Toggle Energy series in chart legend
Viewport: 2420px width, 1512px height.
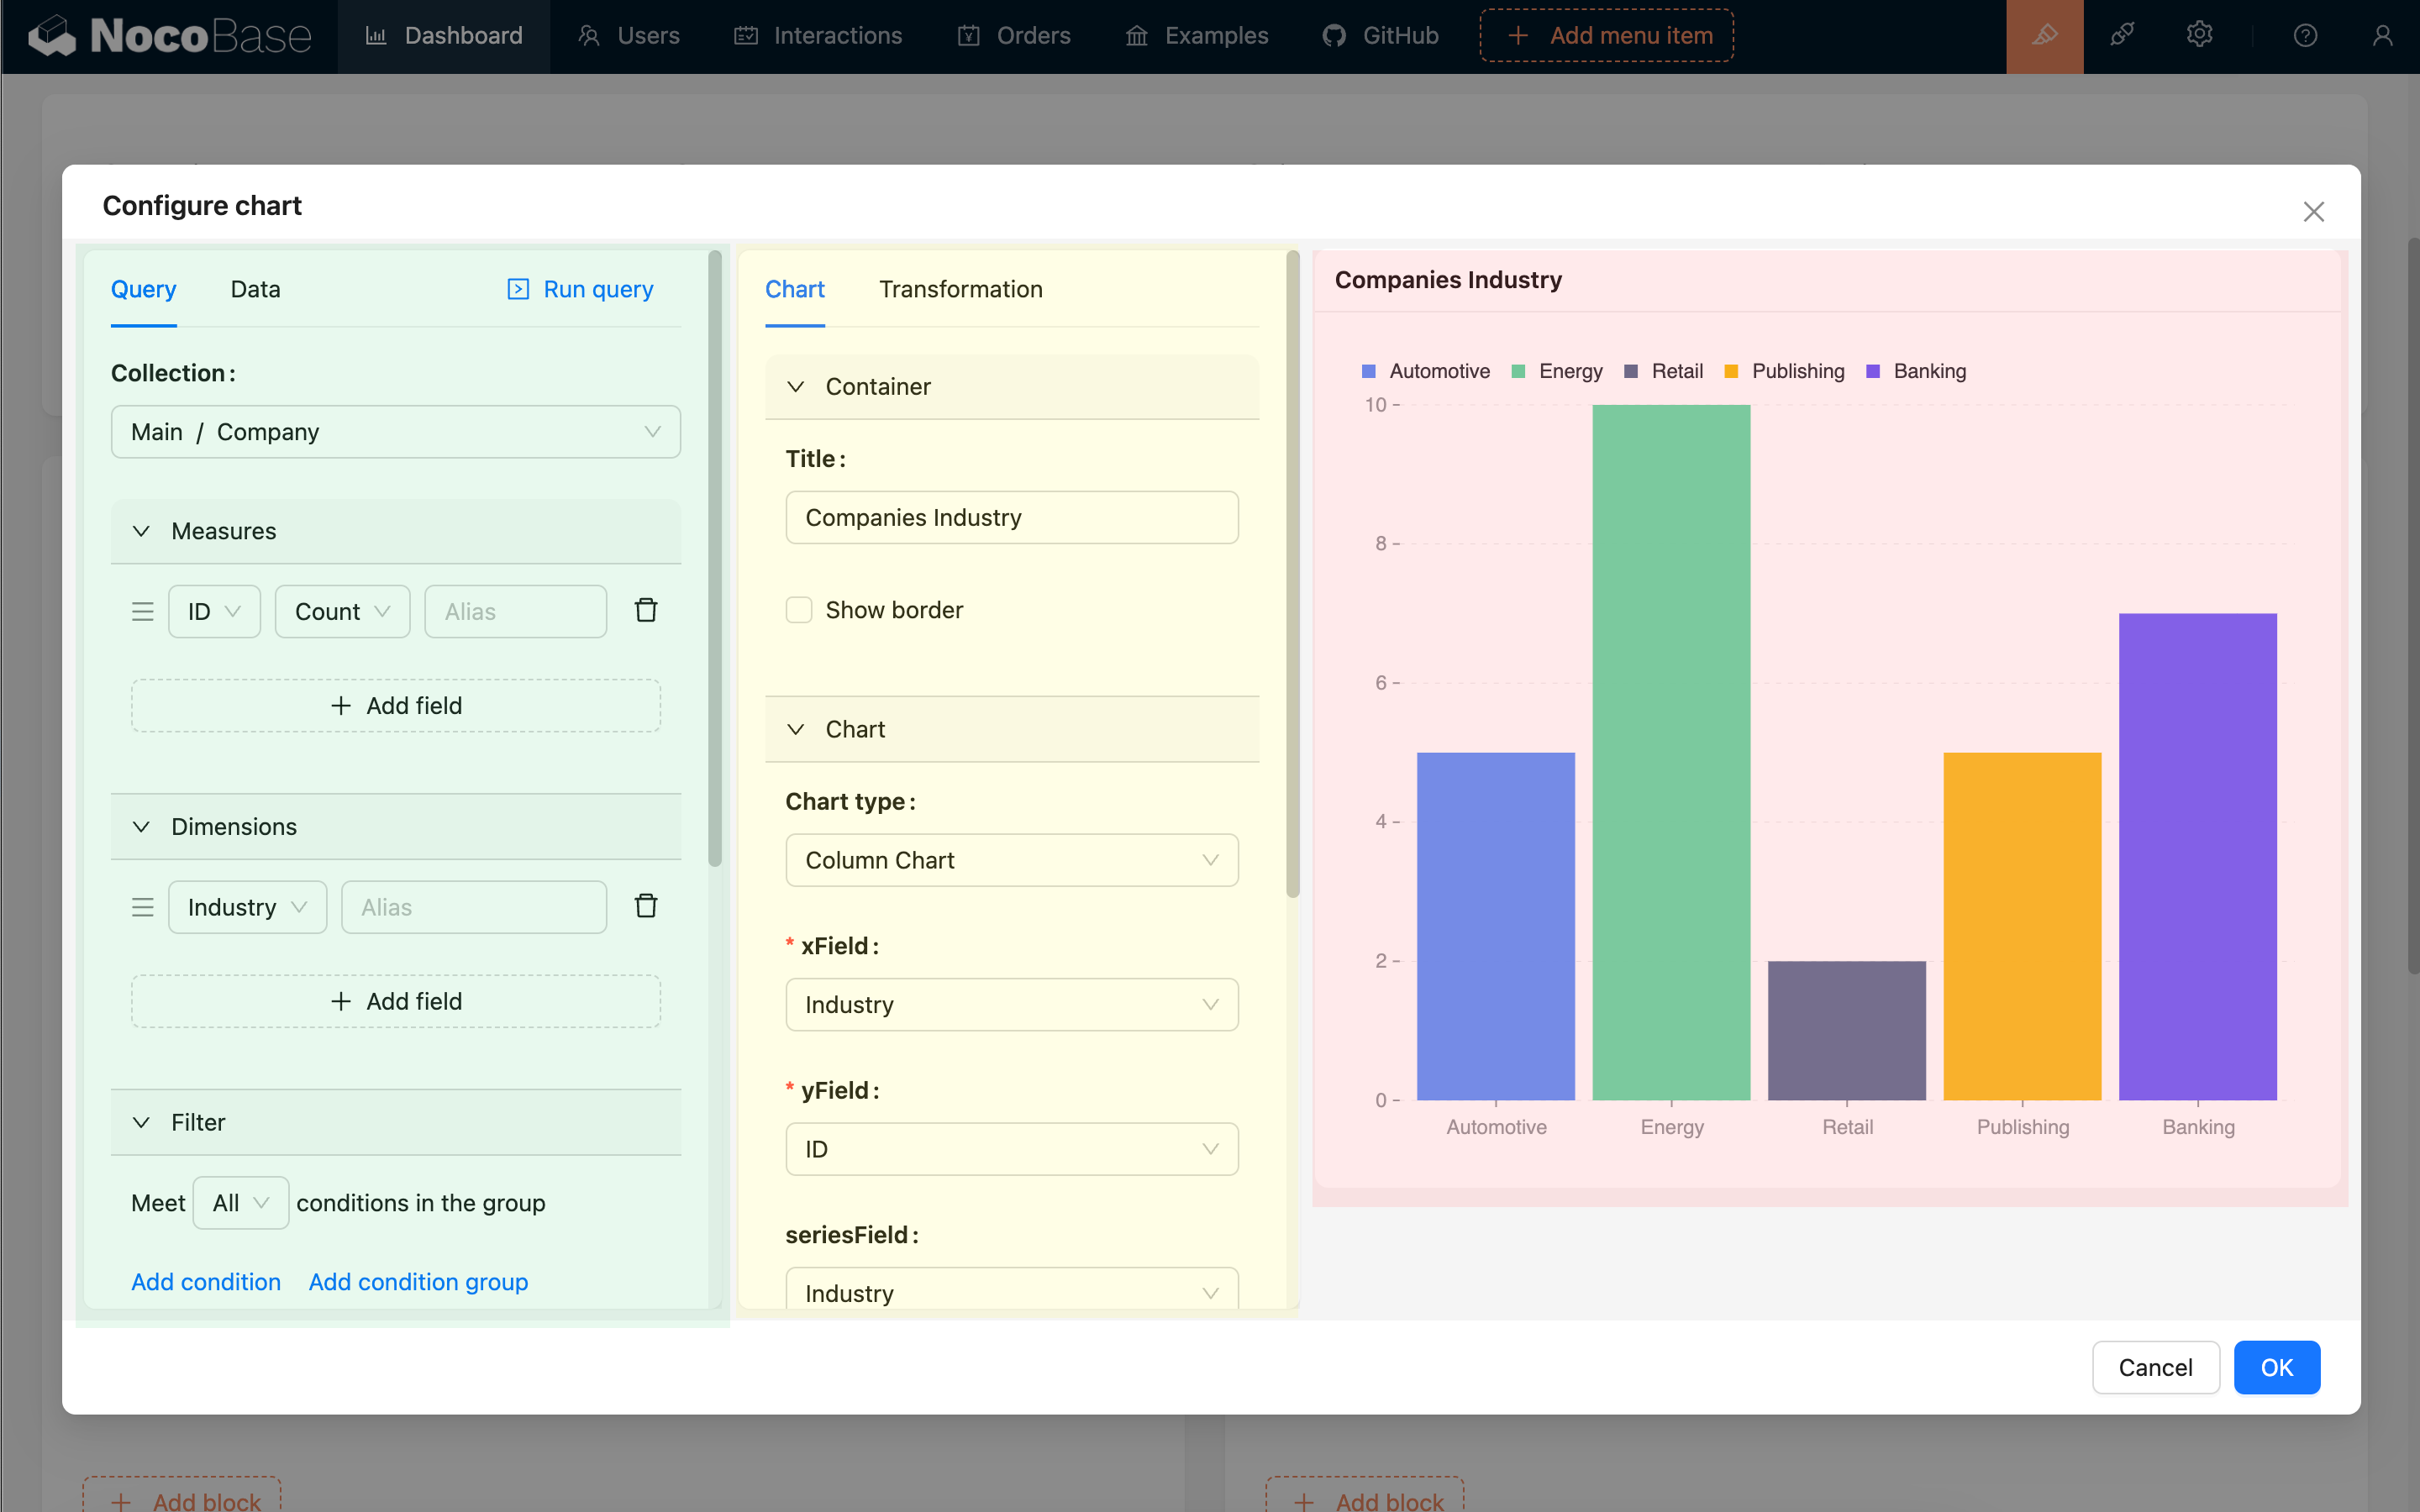1570,371
